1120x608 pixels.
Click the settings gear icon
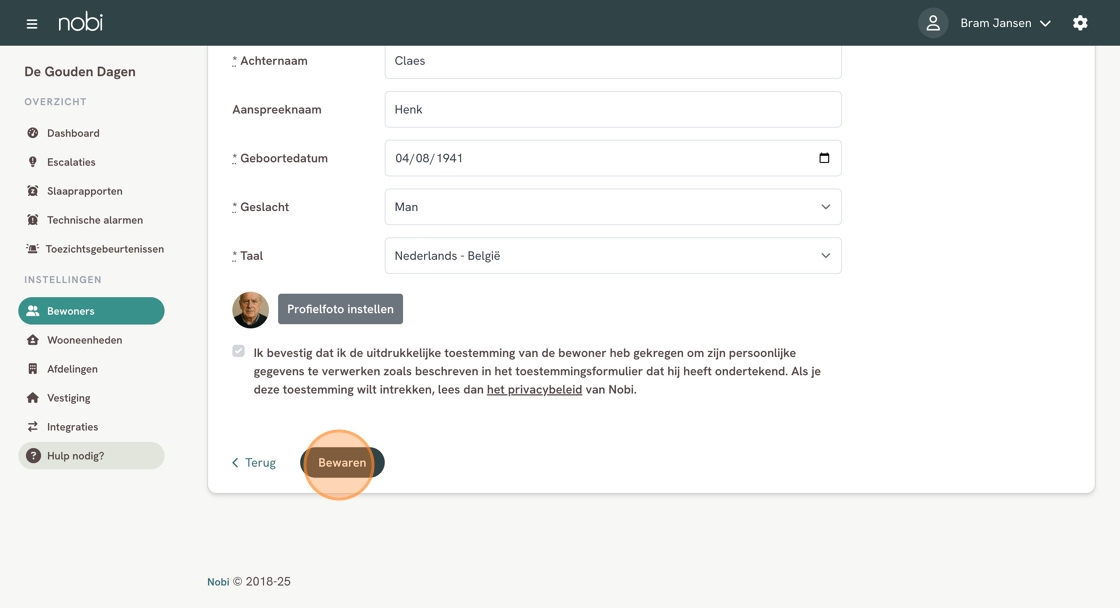[1080, 23]
